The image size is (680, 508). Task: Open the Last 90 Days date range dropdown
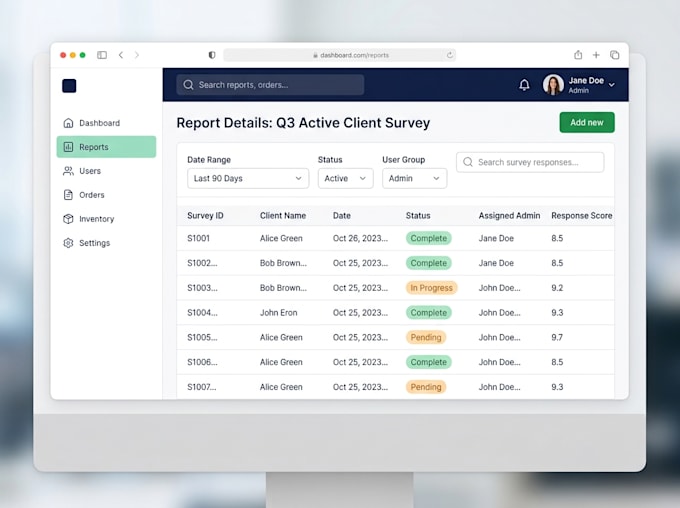[x=248, y=178]
